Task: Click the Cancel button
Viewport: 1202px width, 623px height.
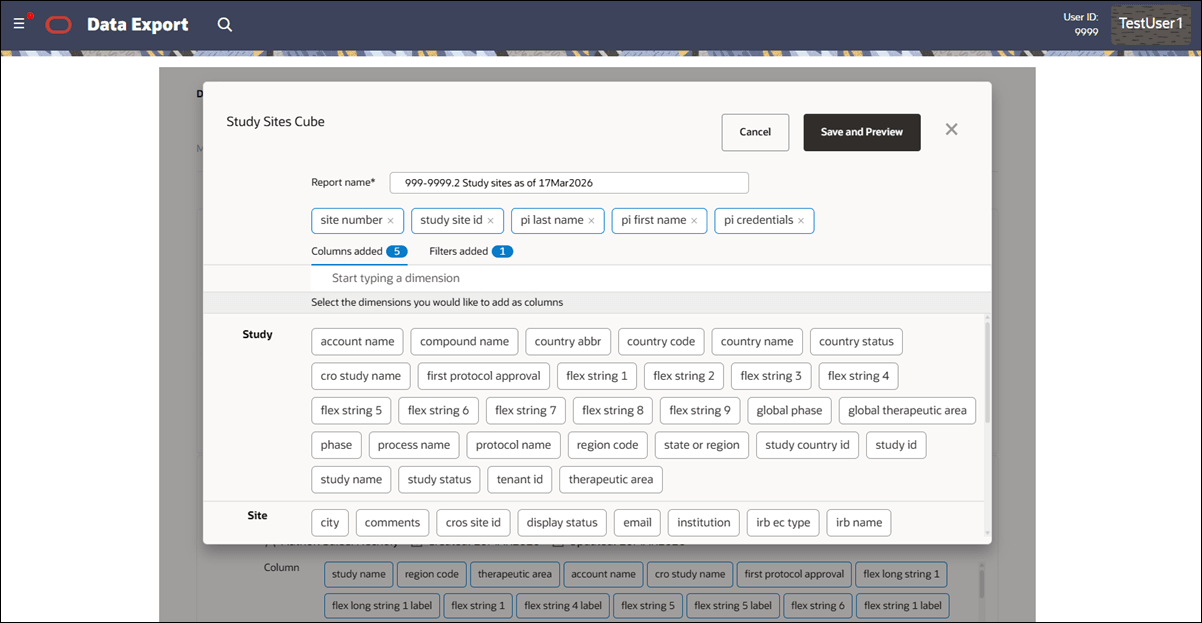Action: 755,132
